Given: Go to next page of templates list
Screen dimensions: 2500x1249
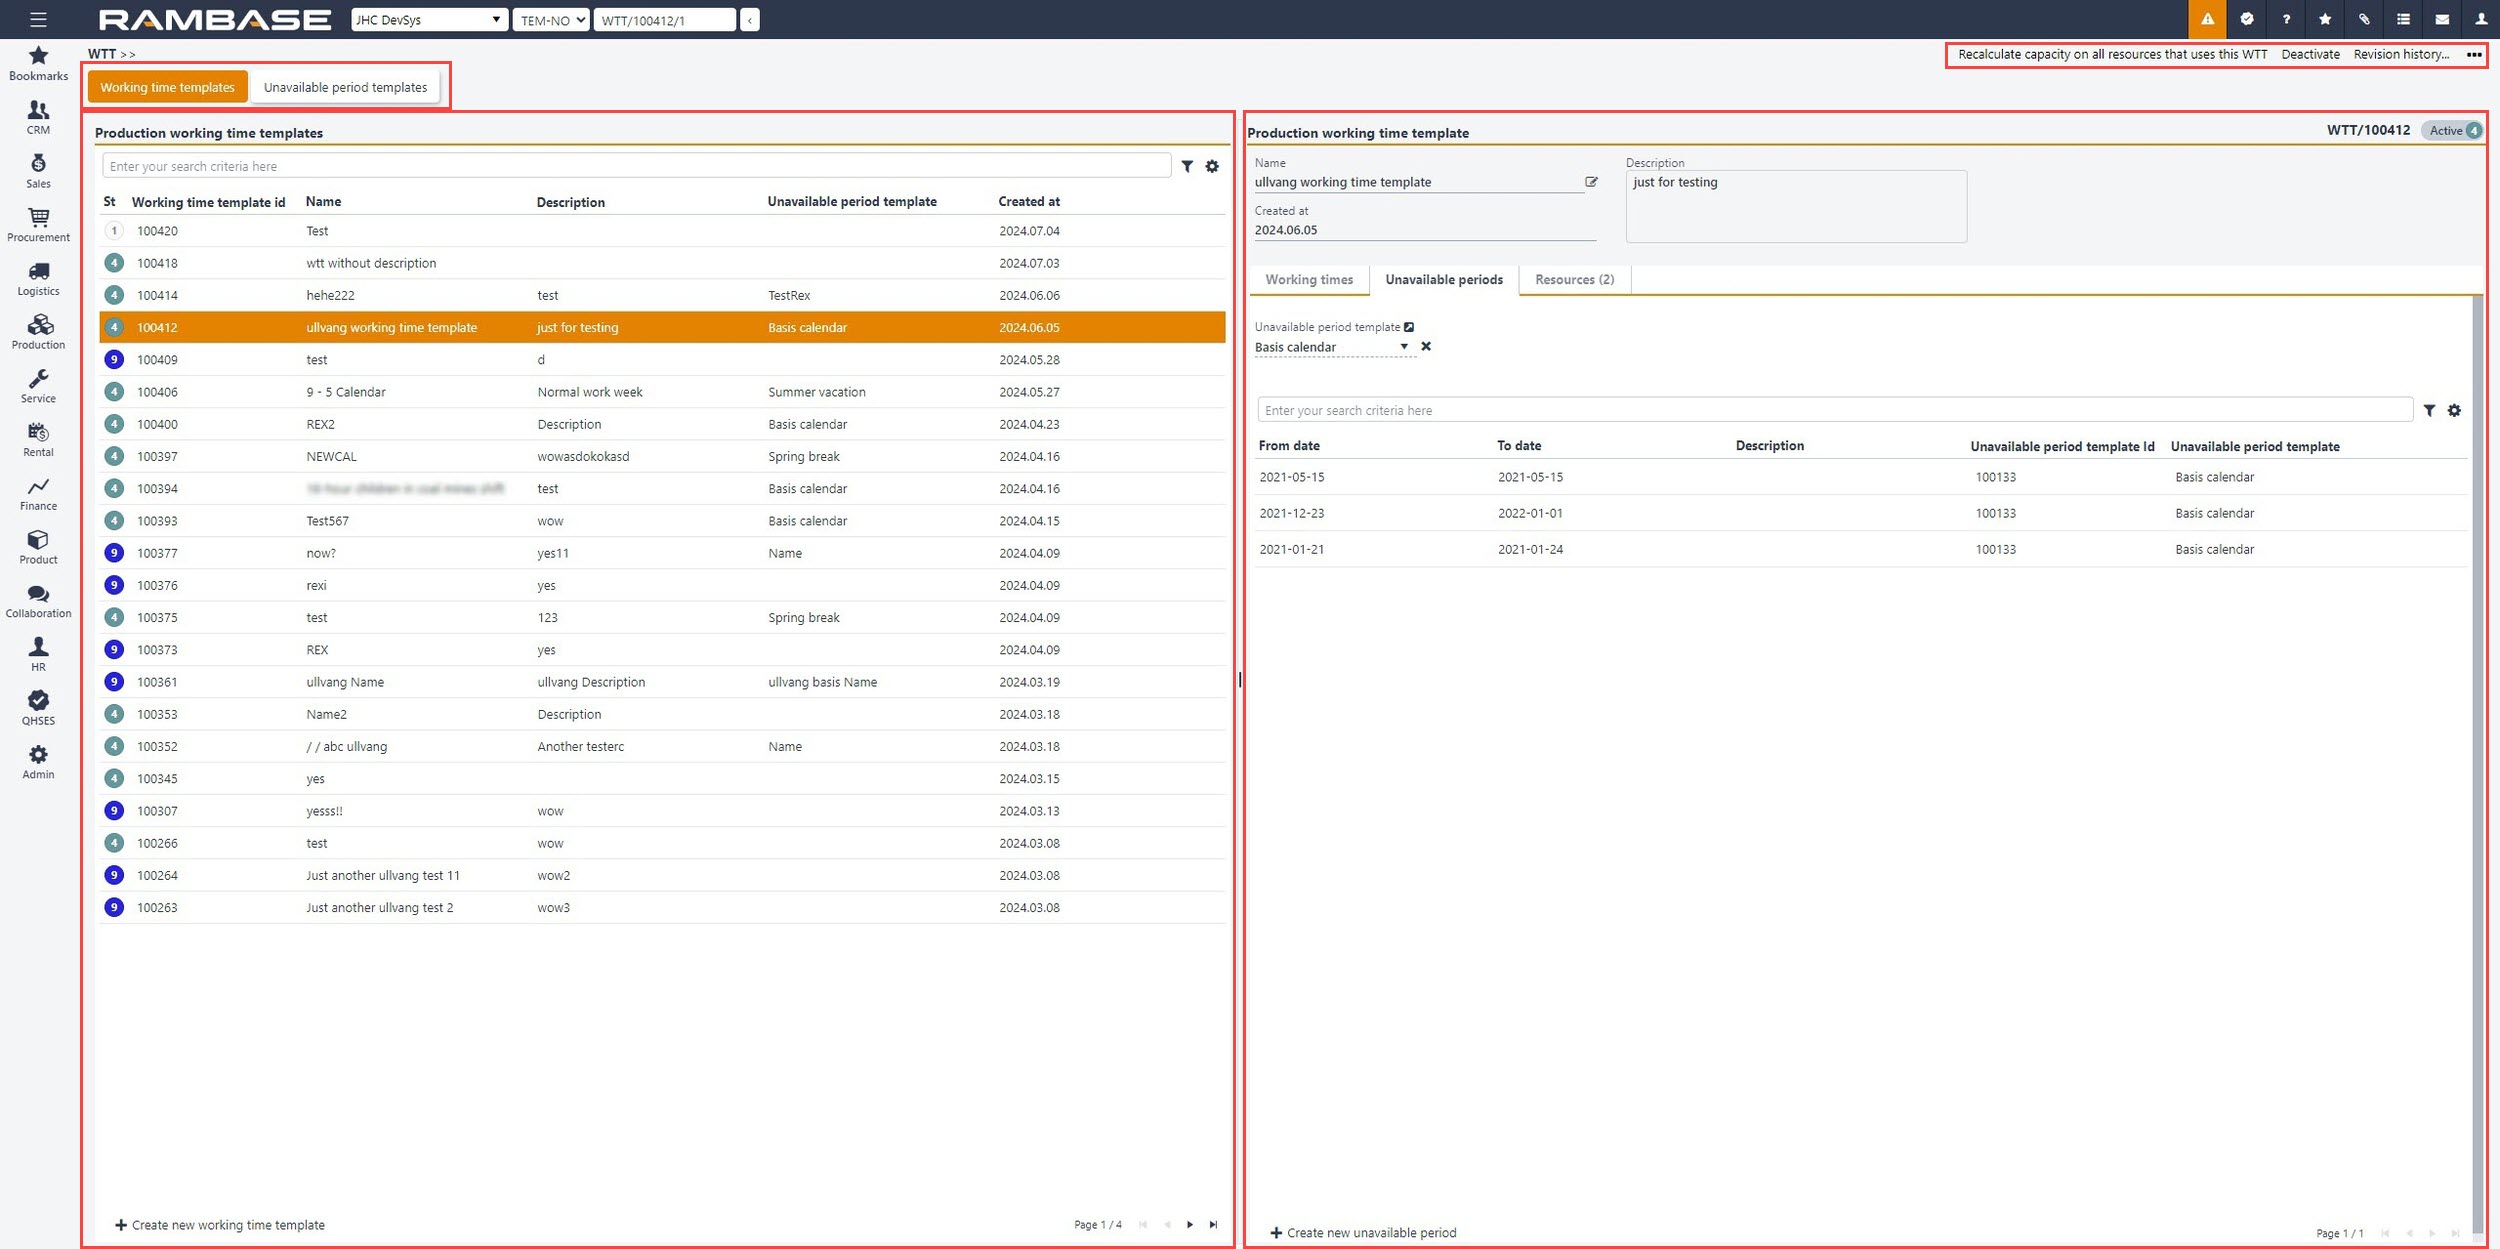Looking at the screenshot, I should pyautogui.click(x=1190, y=1224).
